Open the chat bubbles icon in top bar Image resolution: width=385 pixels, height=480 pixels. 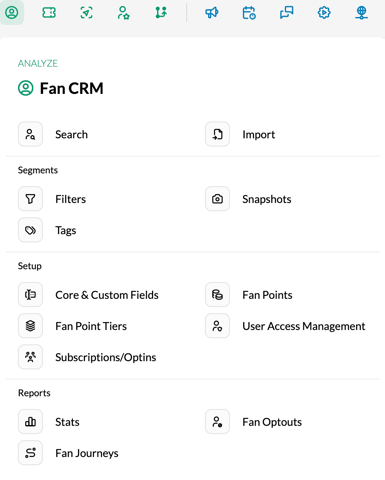click(287, 13)
